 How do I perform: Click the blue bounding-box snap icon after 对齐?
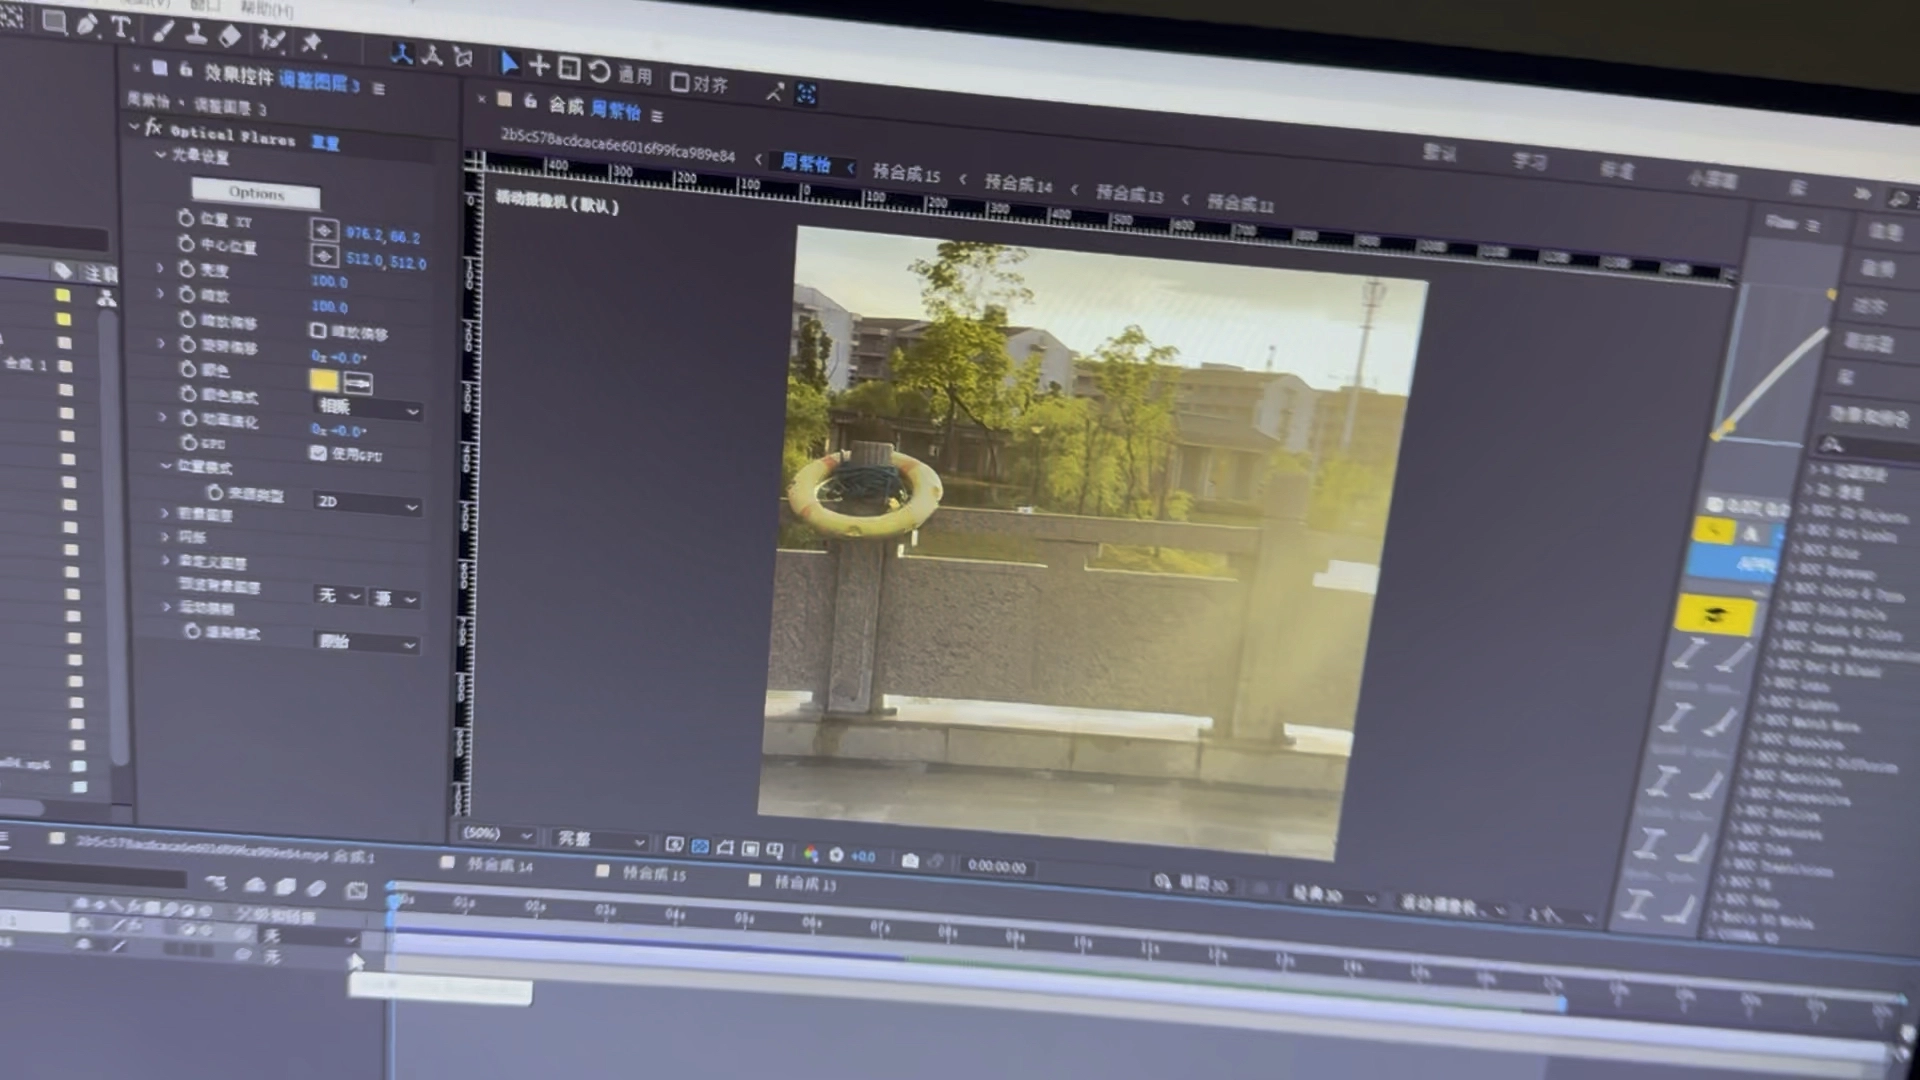[x=806, y=95]
